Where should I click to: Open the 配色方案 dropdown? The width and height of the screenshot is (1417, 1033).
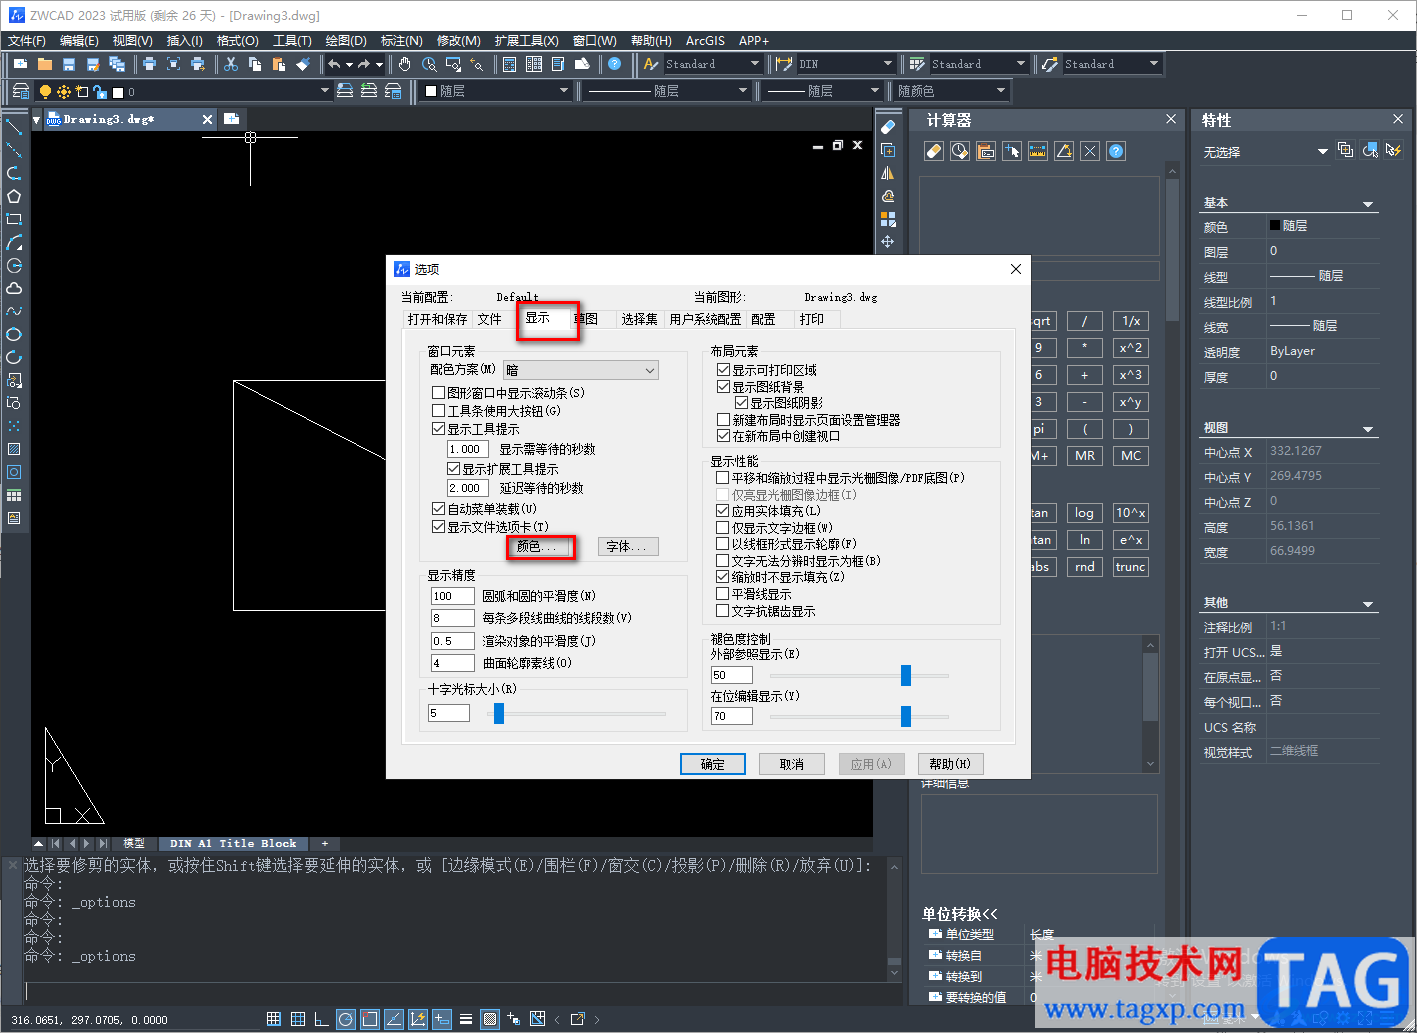[x=581, y=370]
